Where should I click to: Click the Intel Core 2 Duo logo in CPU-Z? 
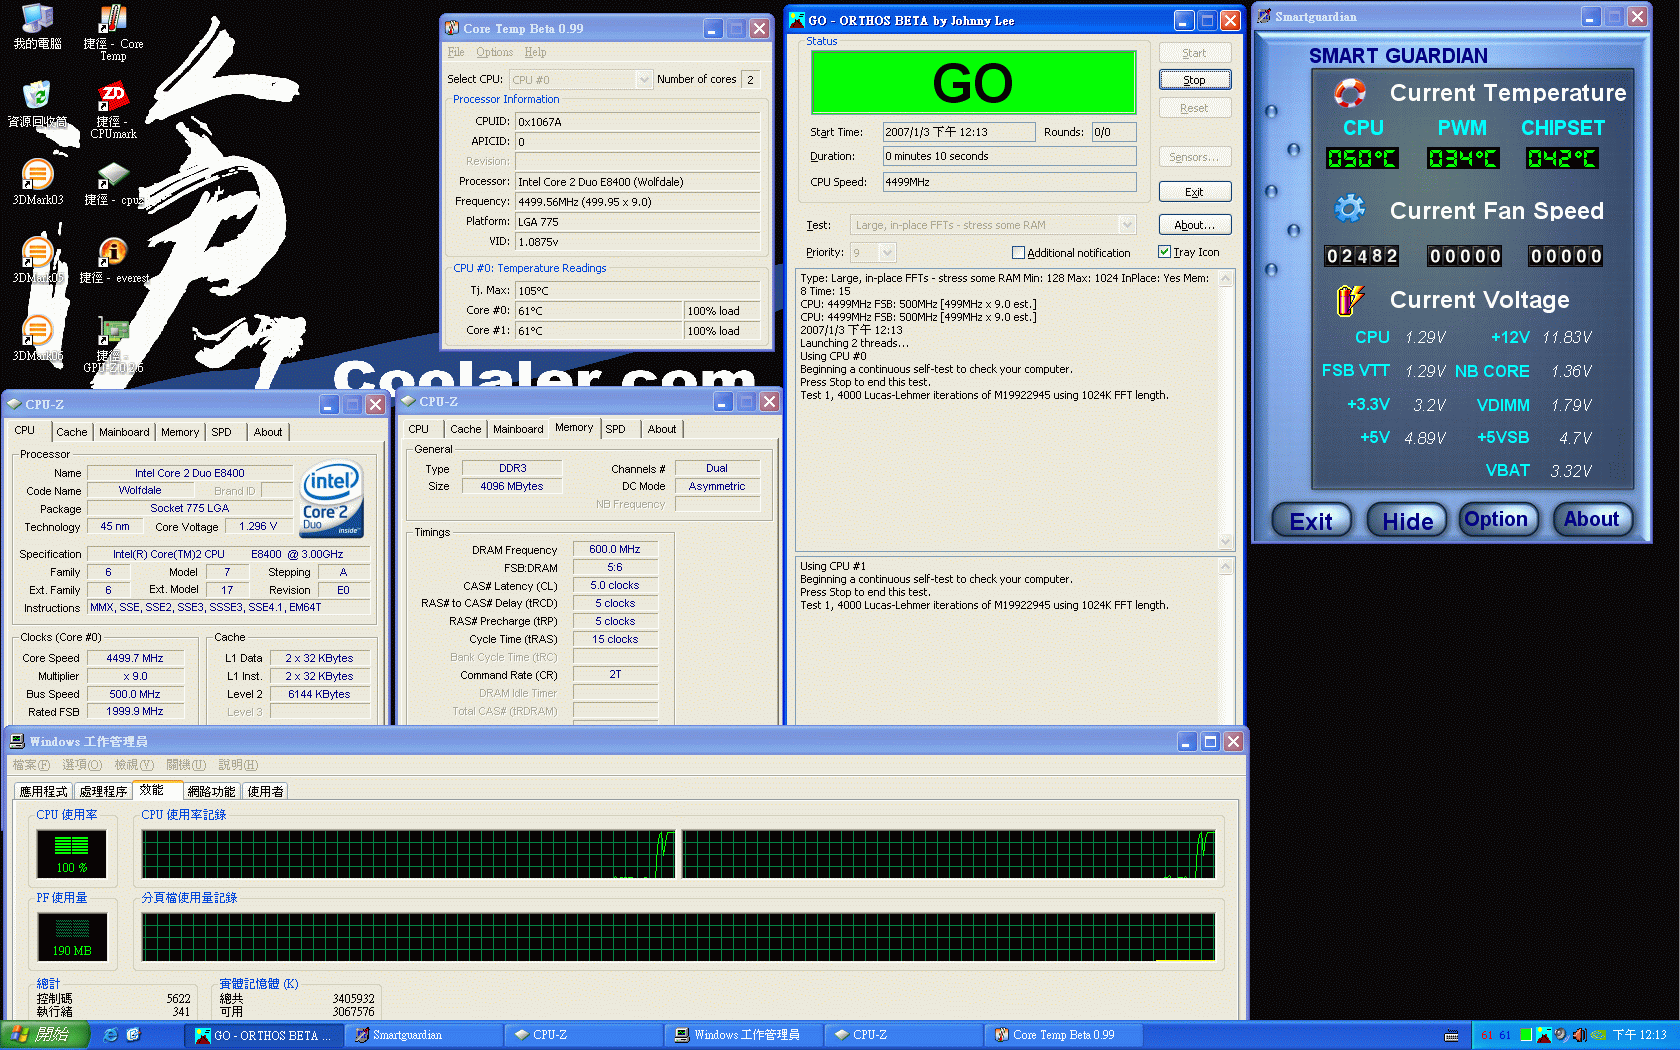point(332,499)
